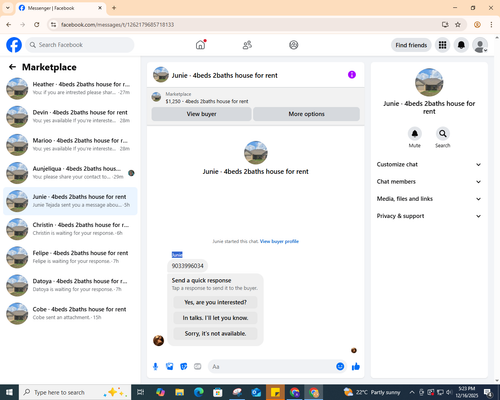Open Christin's conversation in the list
500x400 pixels.
click(x=70, y=229)
